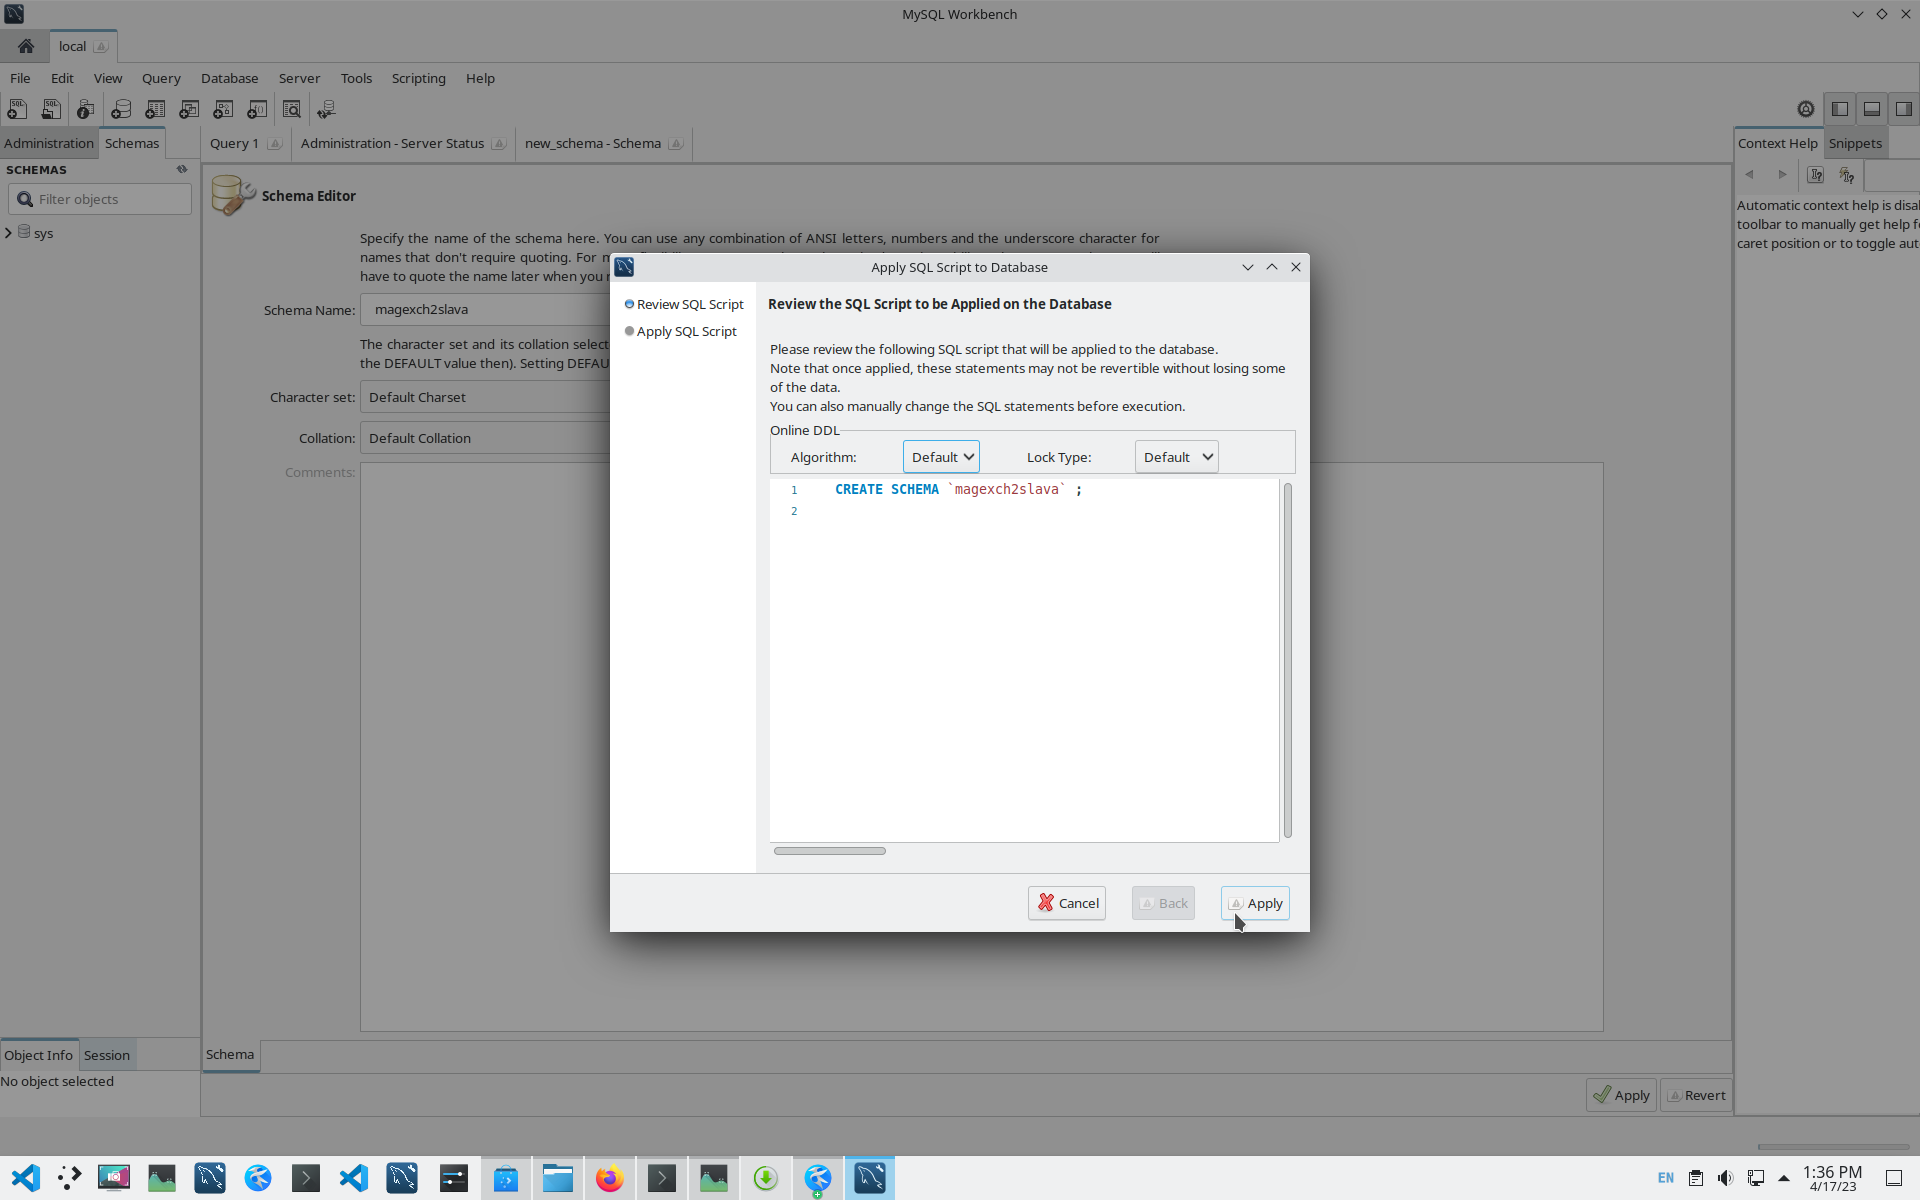The image size is (1920, 1200).
Task: Expand the sys schema tree node
Action: click(x=9, y=233)
